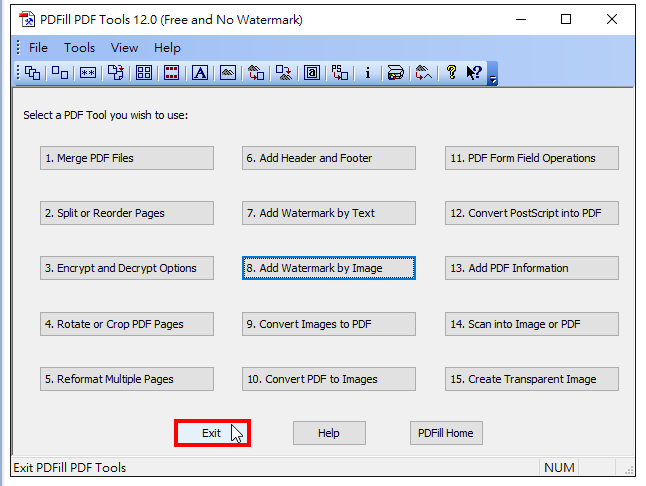646x486 pixels.
Task: Click the Rotate or Crop toolbar icon
Action: click(116, 73)
